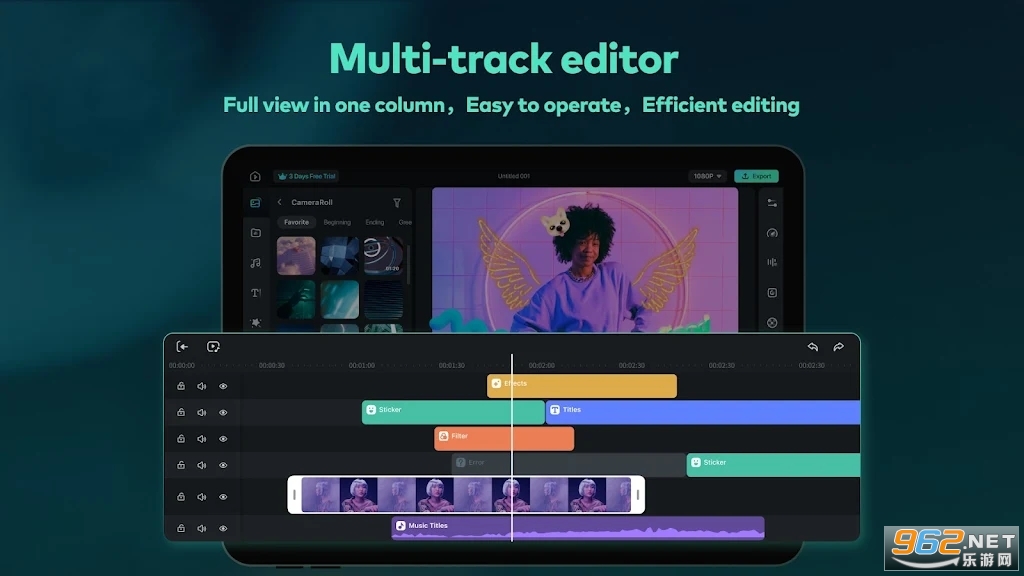Select the orange Filter clip on timeline
This screenshot has height=576, width=1024.
(504, 439)
